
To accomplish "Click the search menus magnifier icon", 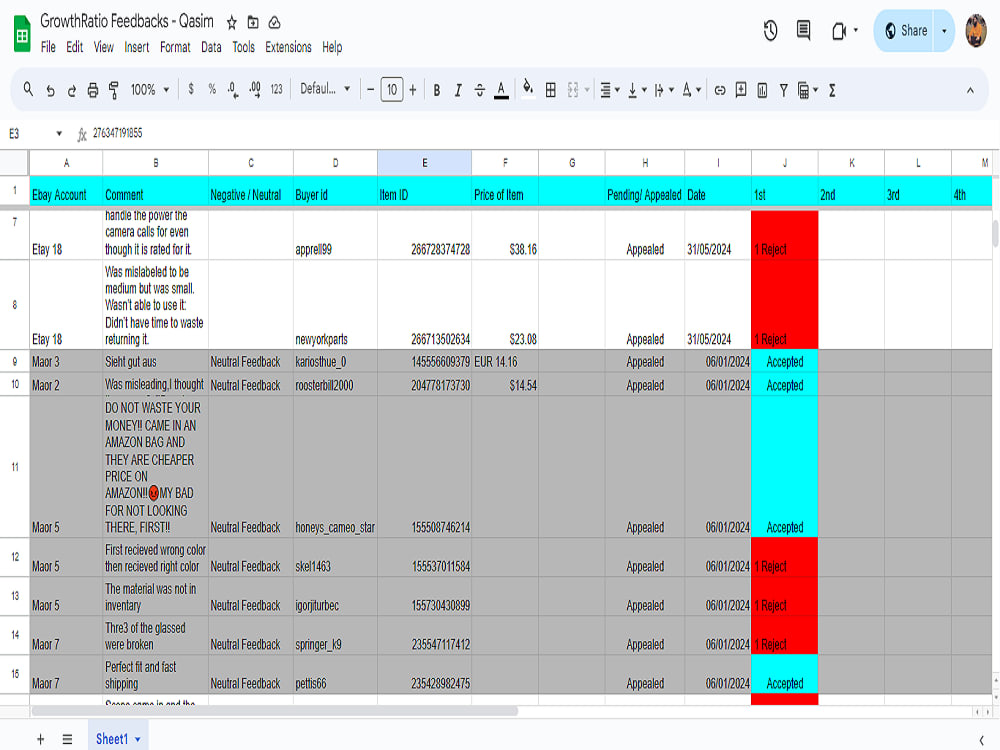I will click(28, 89).
